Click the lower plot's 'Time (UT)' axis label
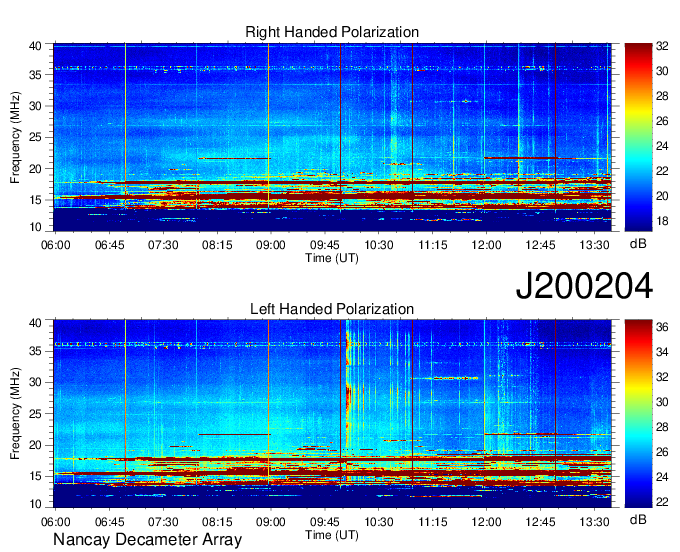 tap(332, 535)
